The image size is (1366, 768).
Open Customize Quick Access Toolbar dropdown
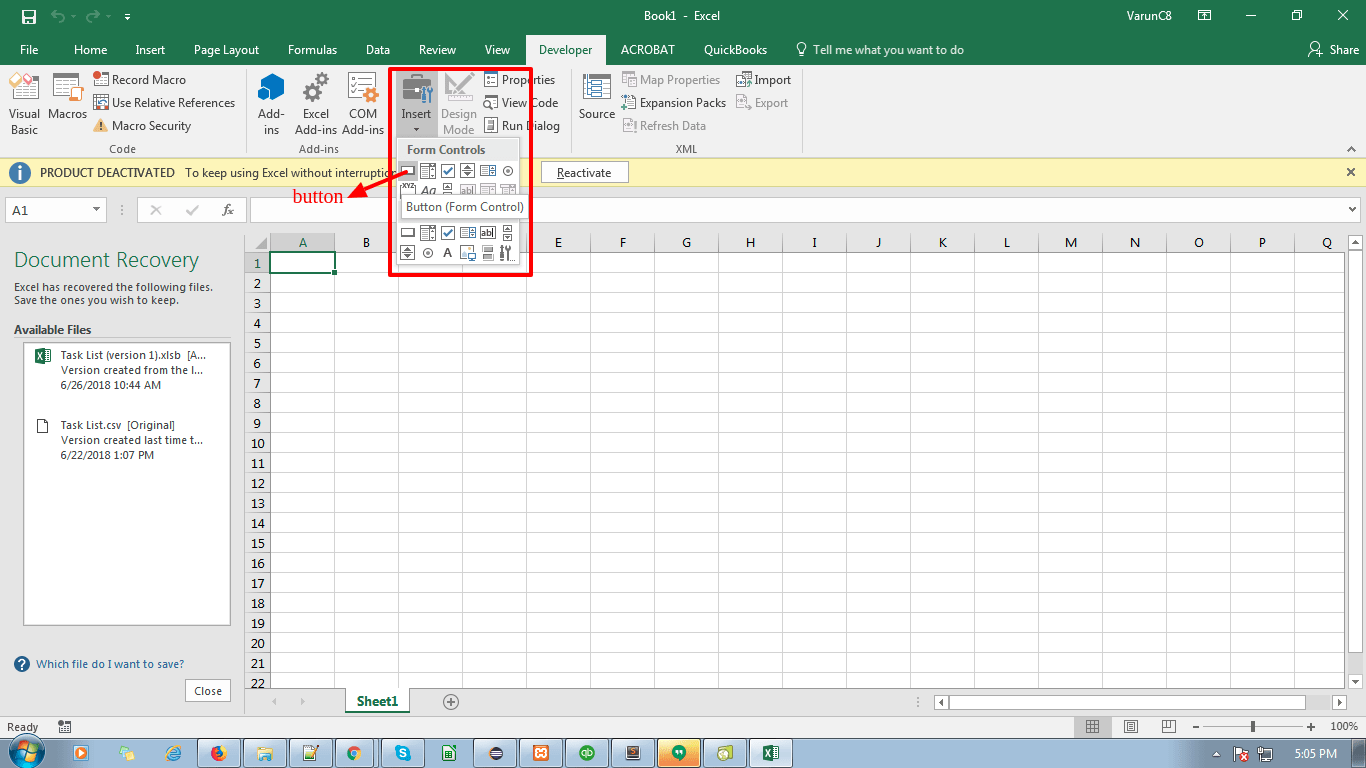pos(127,17)
